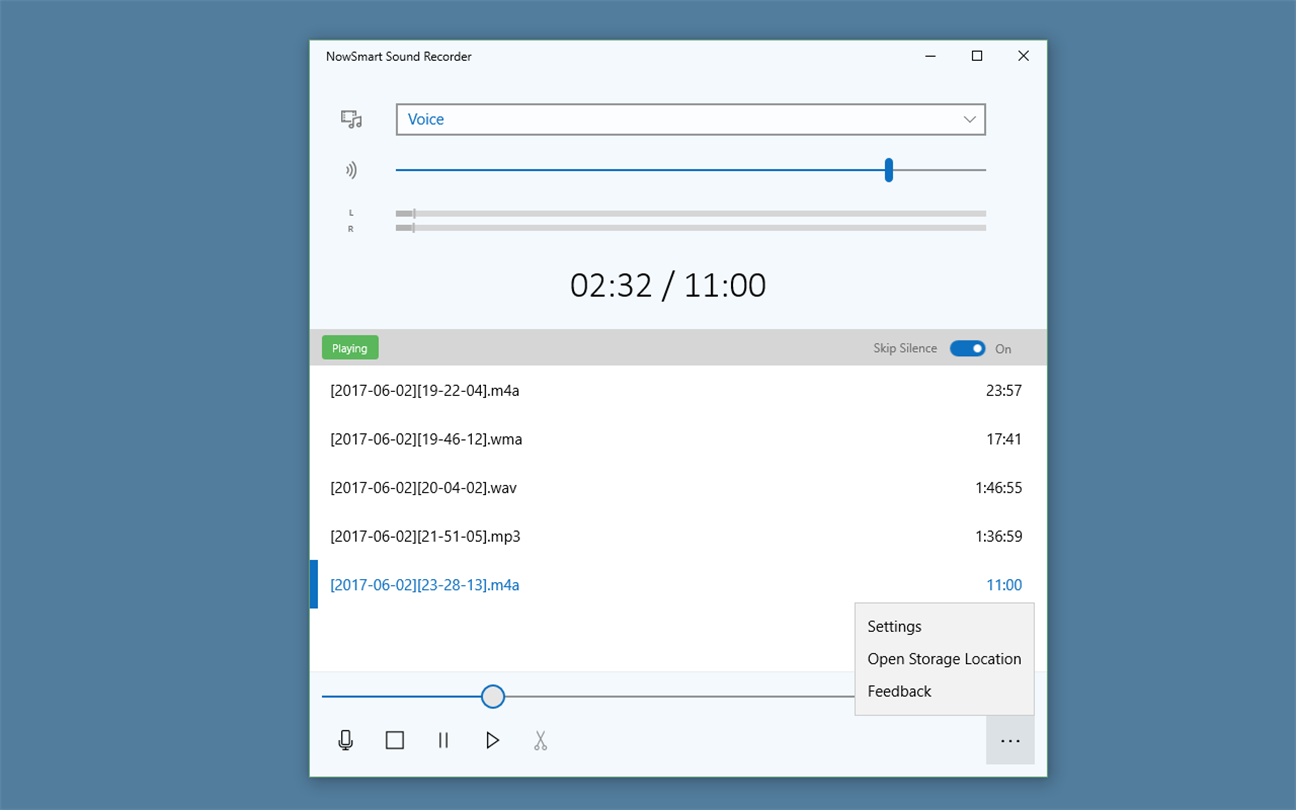The image size is (1296, 810).
Task: Click the green Playing status badge
Action: tap(350, 348)
